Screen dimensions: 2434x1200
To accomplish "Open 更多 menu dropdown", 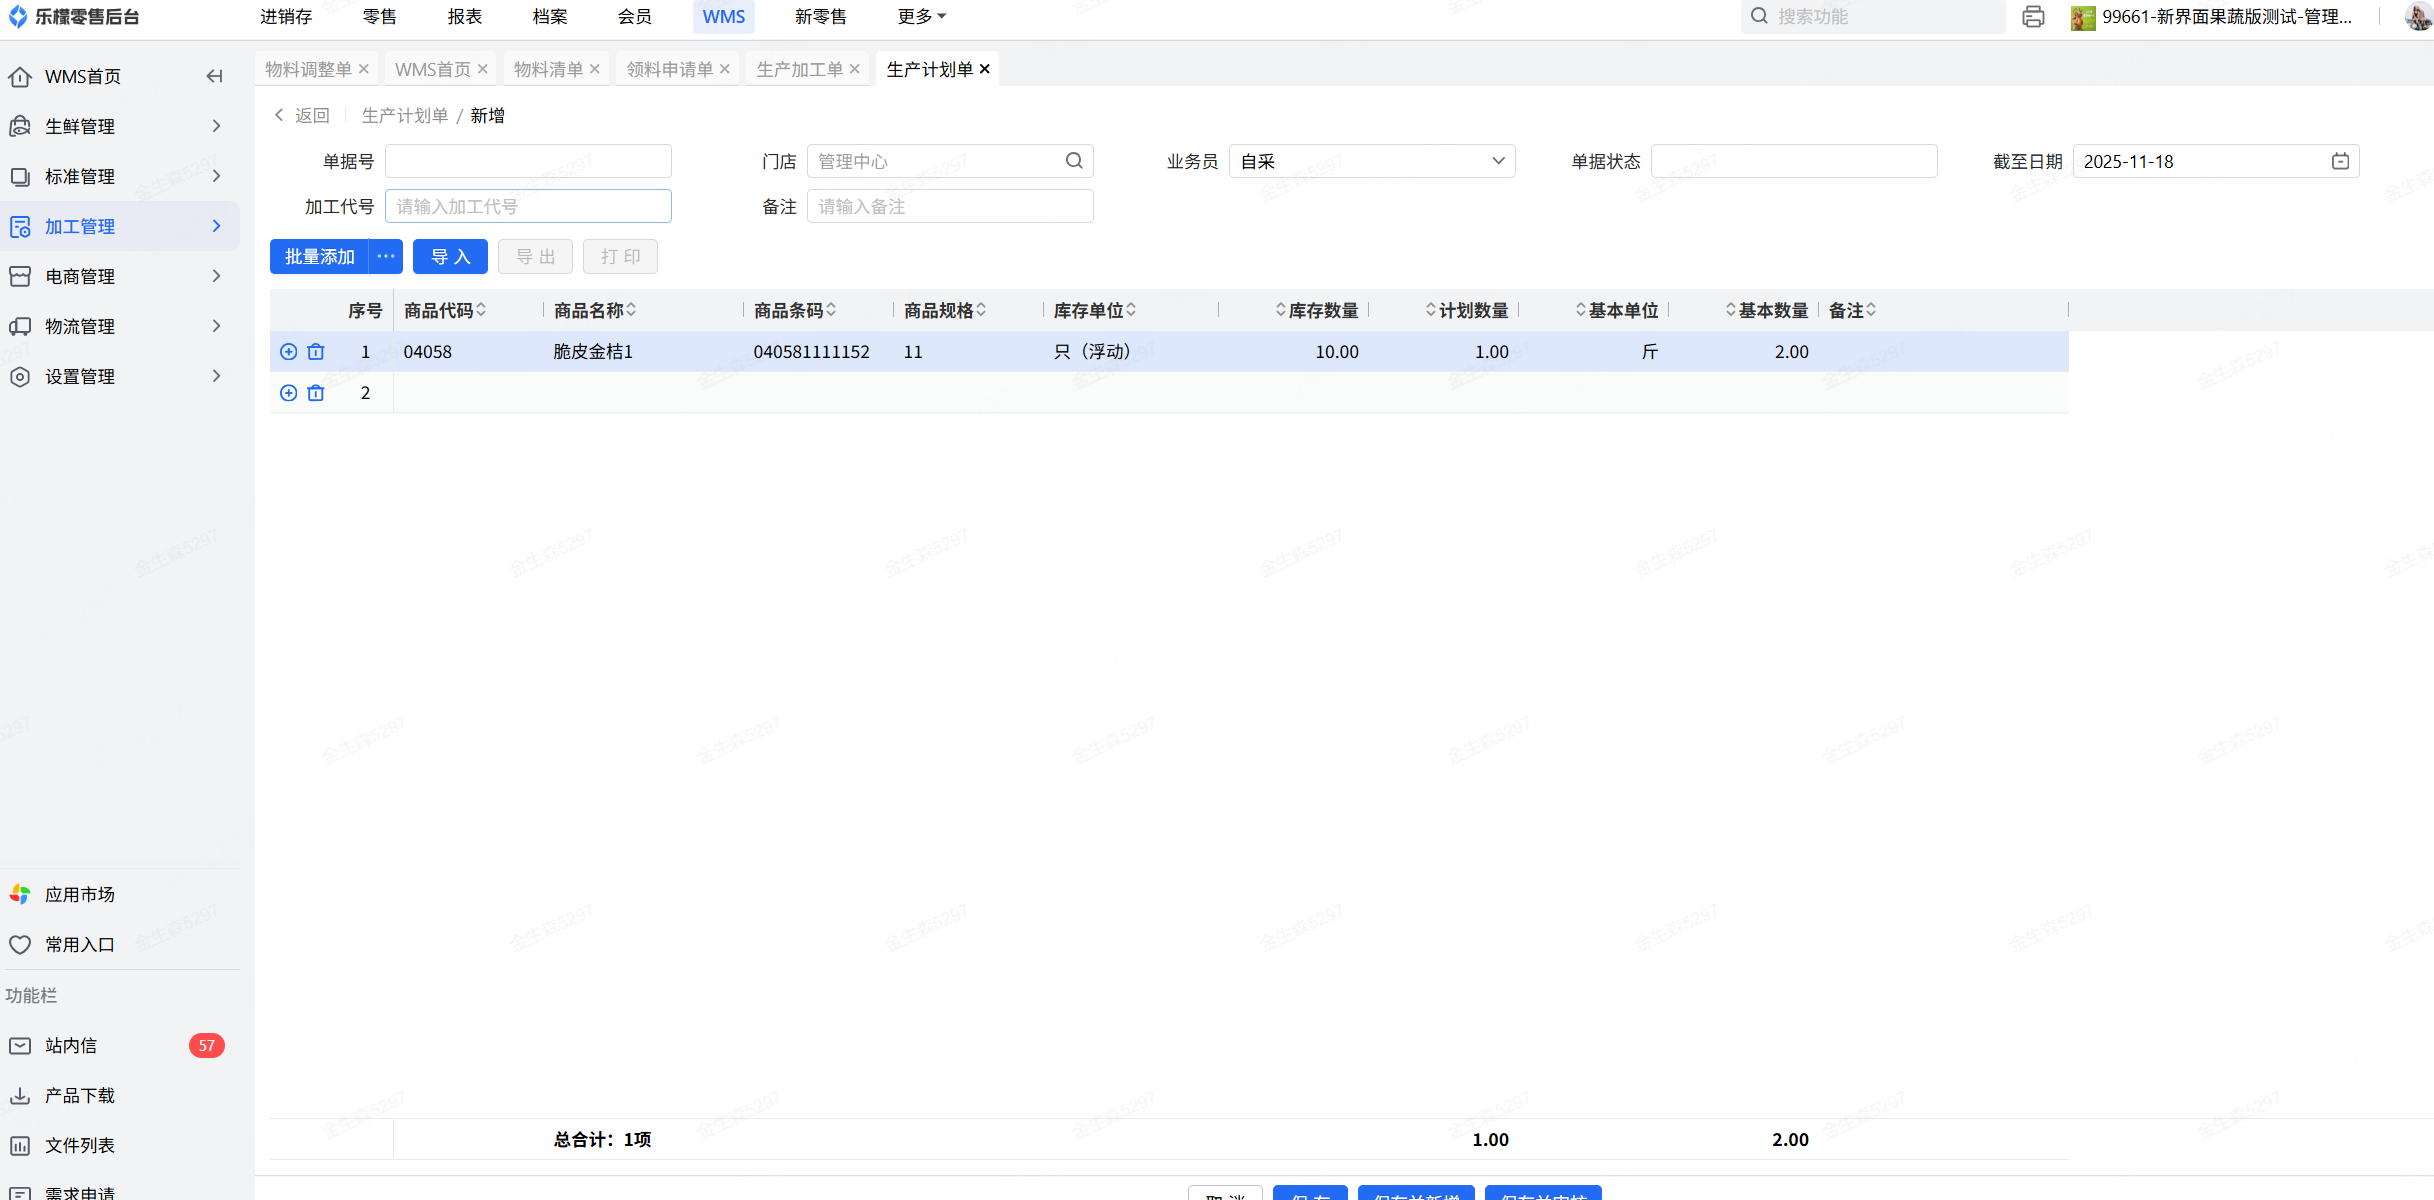I will click(920, 17).
